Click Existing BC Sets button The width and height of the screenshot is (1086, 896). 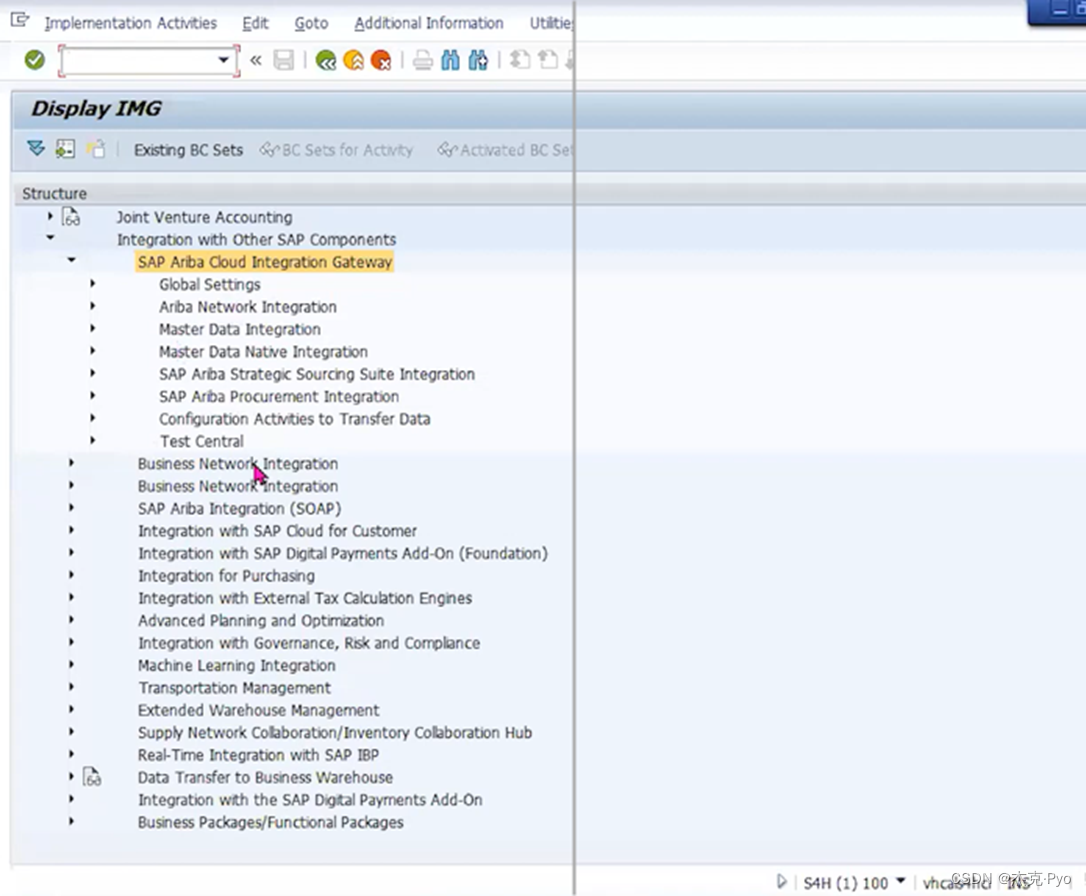point(188,150)
